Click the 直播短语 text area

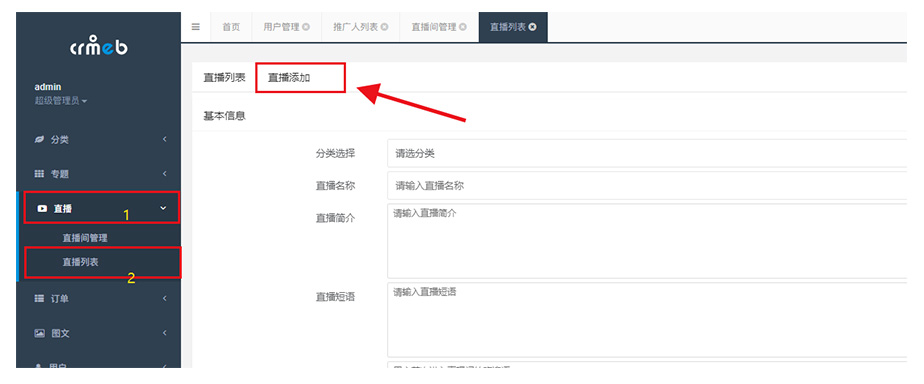(647, 320)
